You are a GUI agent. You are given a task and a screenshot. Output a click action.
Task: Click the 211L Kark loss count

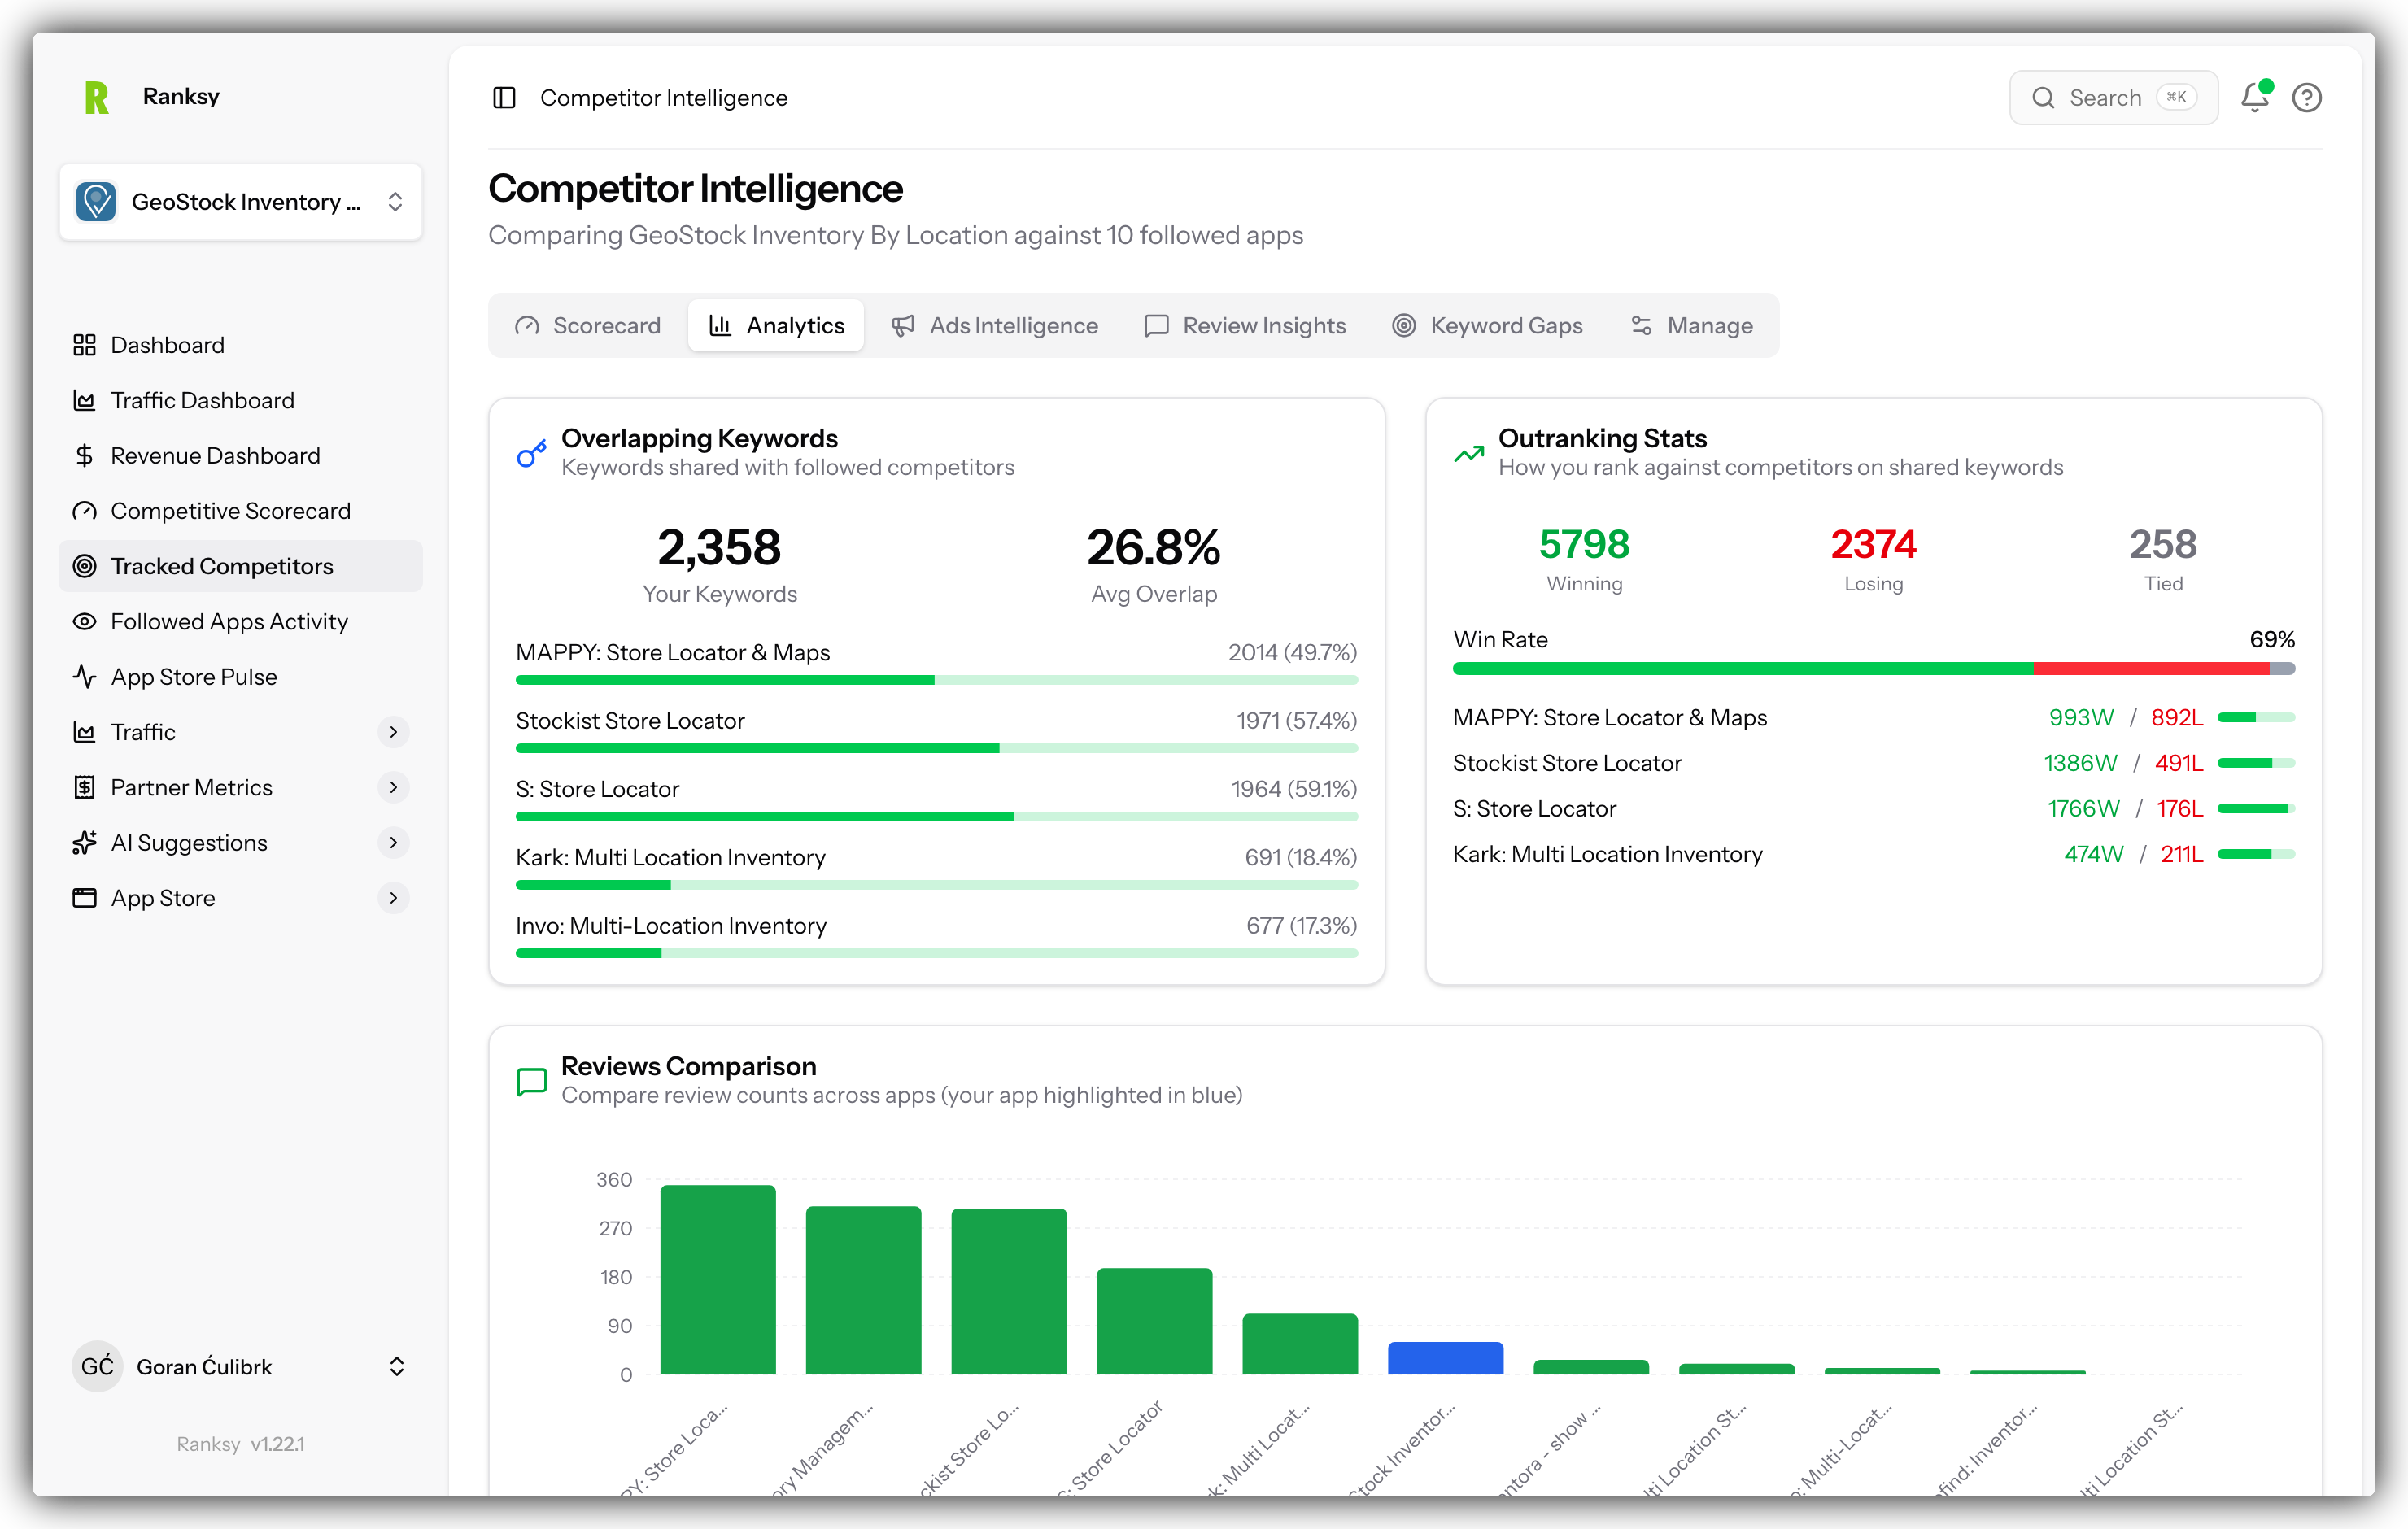coord(2182,854)
